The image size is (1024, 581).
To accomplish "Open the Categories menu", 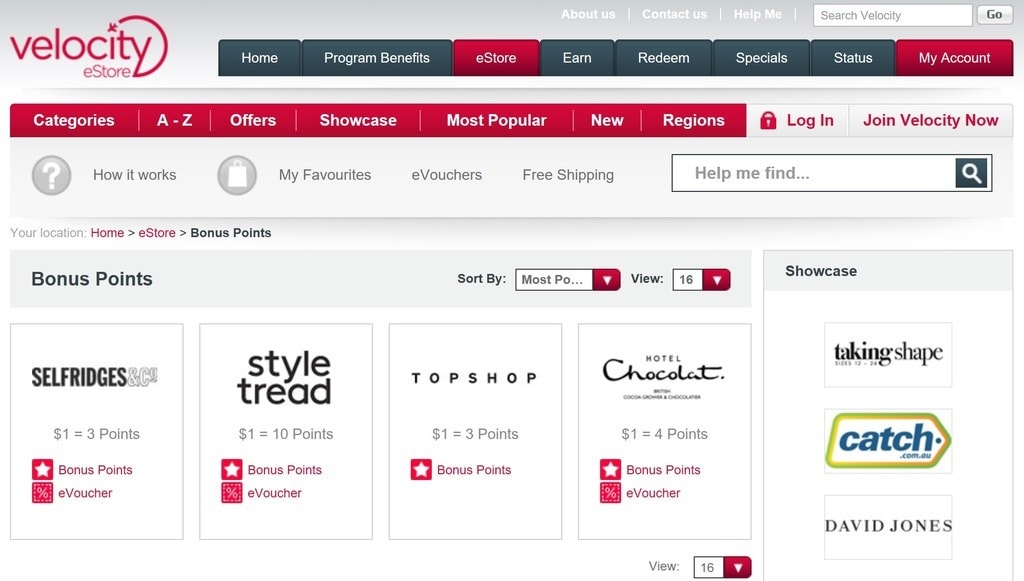I will 74,120.
